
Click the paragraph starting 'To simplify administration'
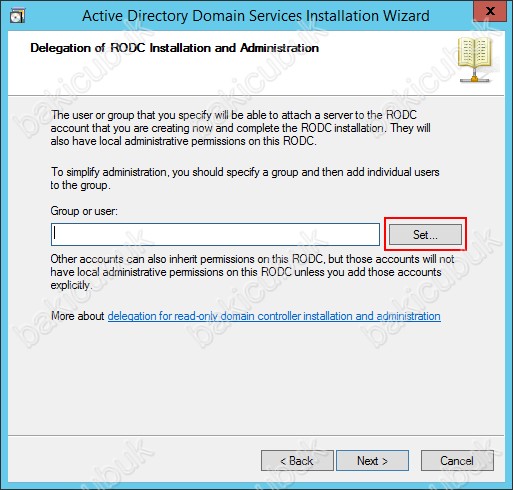tap(245, 178)
